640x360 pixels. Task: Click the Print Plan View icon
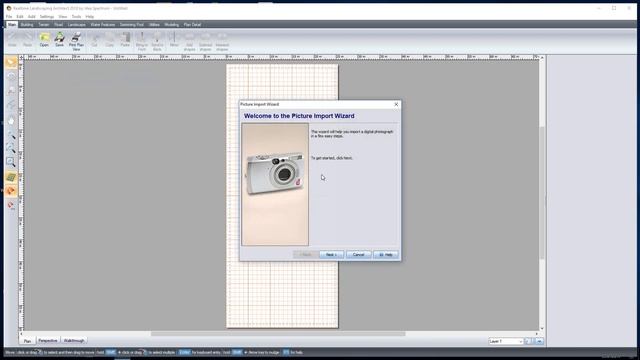76,42
